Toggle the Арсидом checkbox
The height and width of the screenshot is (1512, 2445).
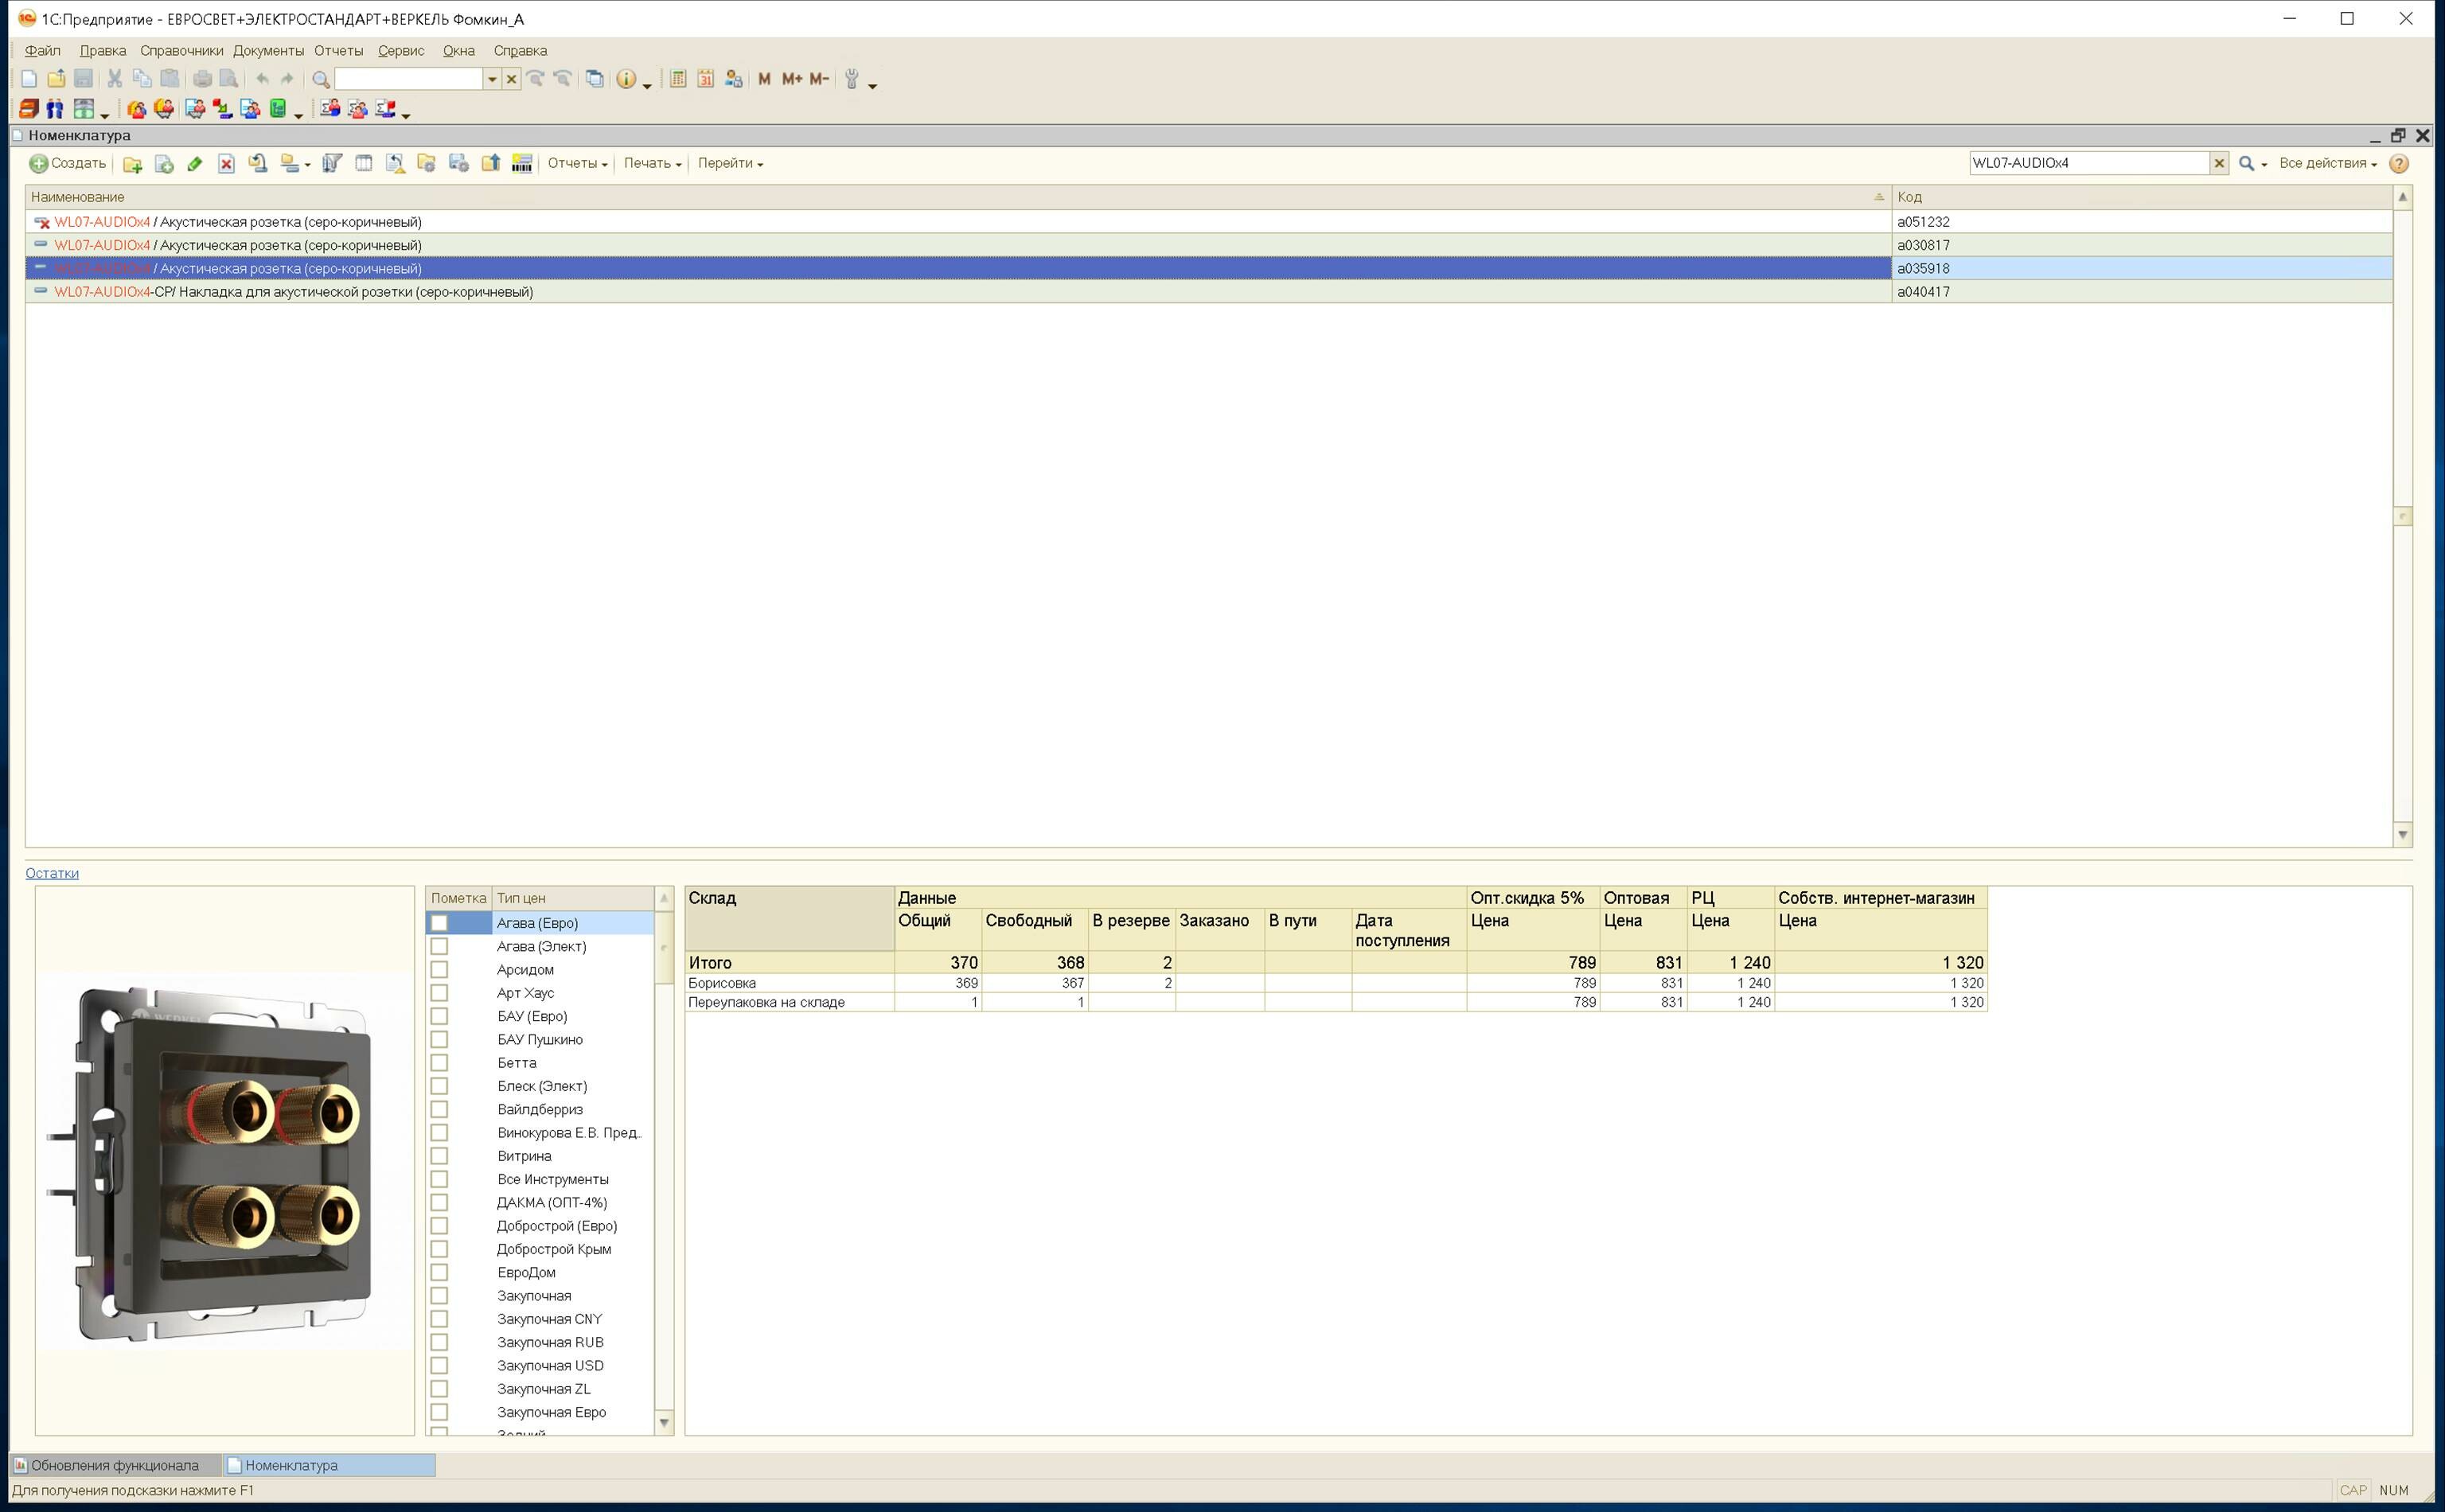439,970
